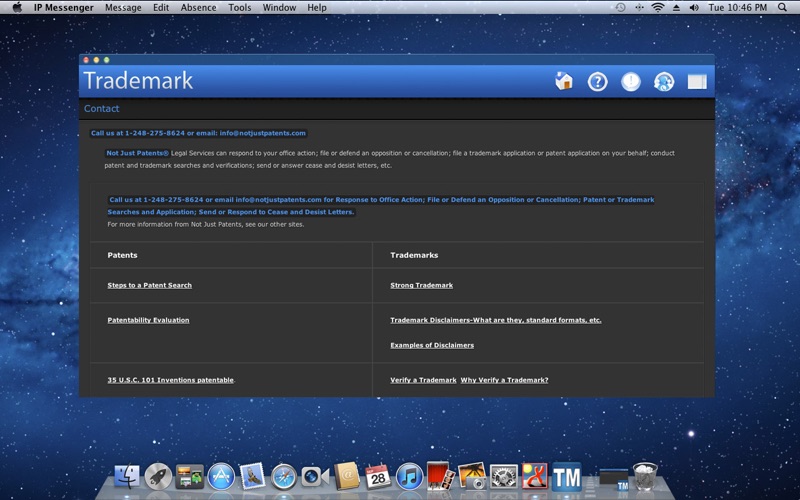Click the Patents column header
This screenshot has height=500, width=800.
[x=122, y=255]
